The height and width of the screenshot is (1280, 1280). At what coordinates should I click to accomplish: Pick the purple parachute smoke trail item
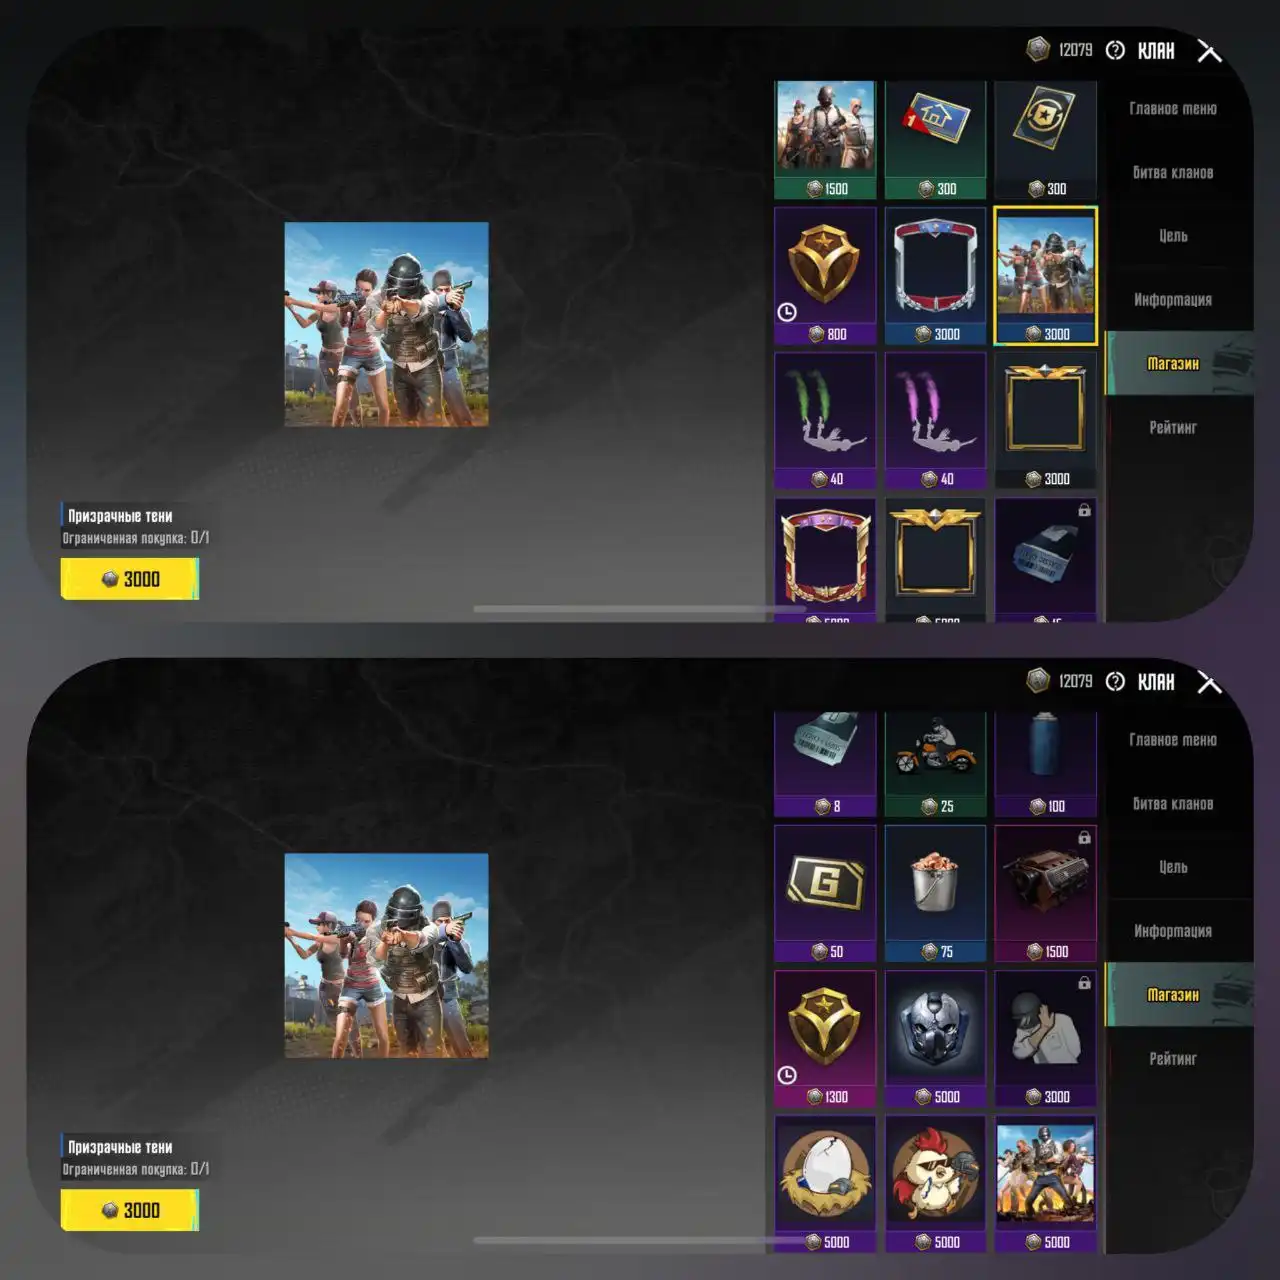935,421
